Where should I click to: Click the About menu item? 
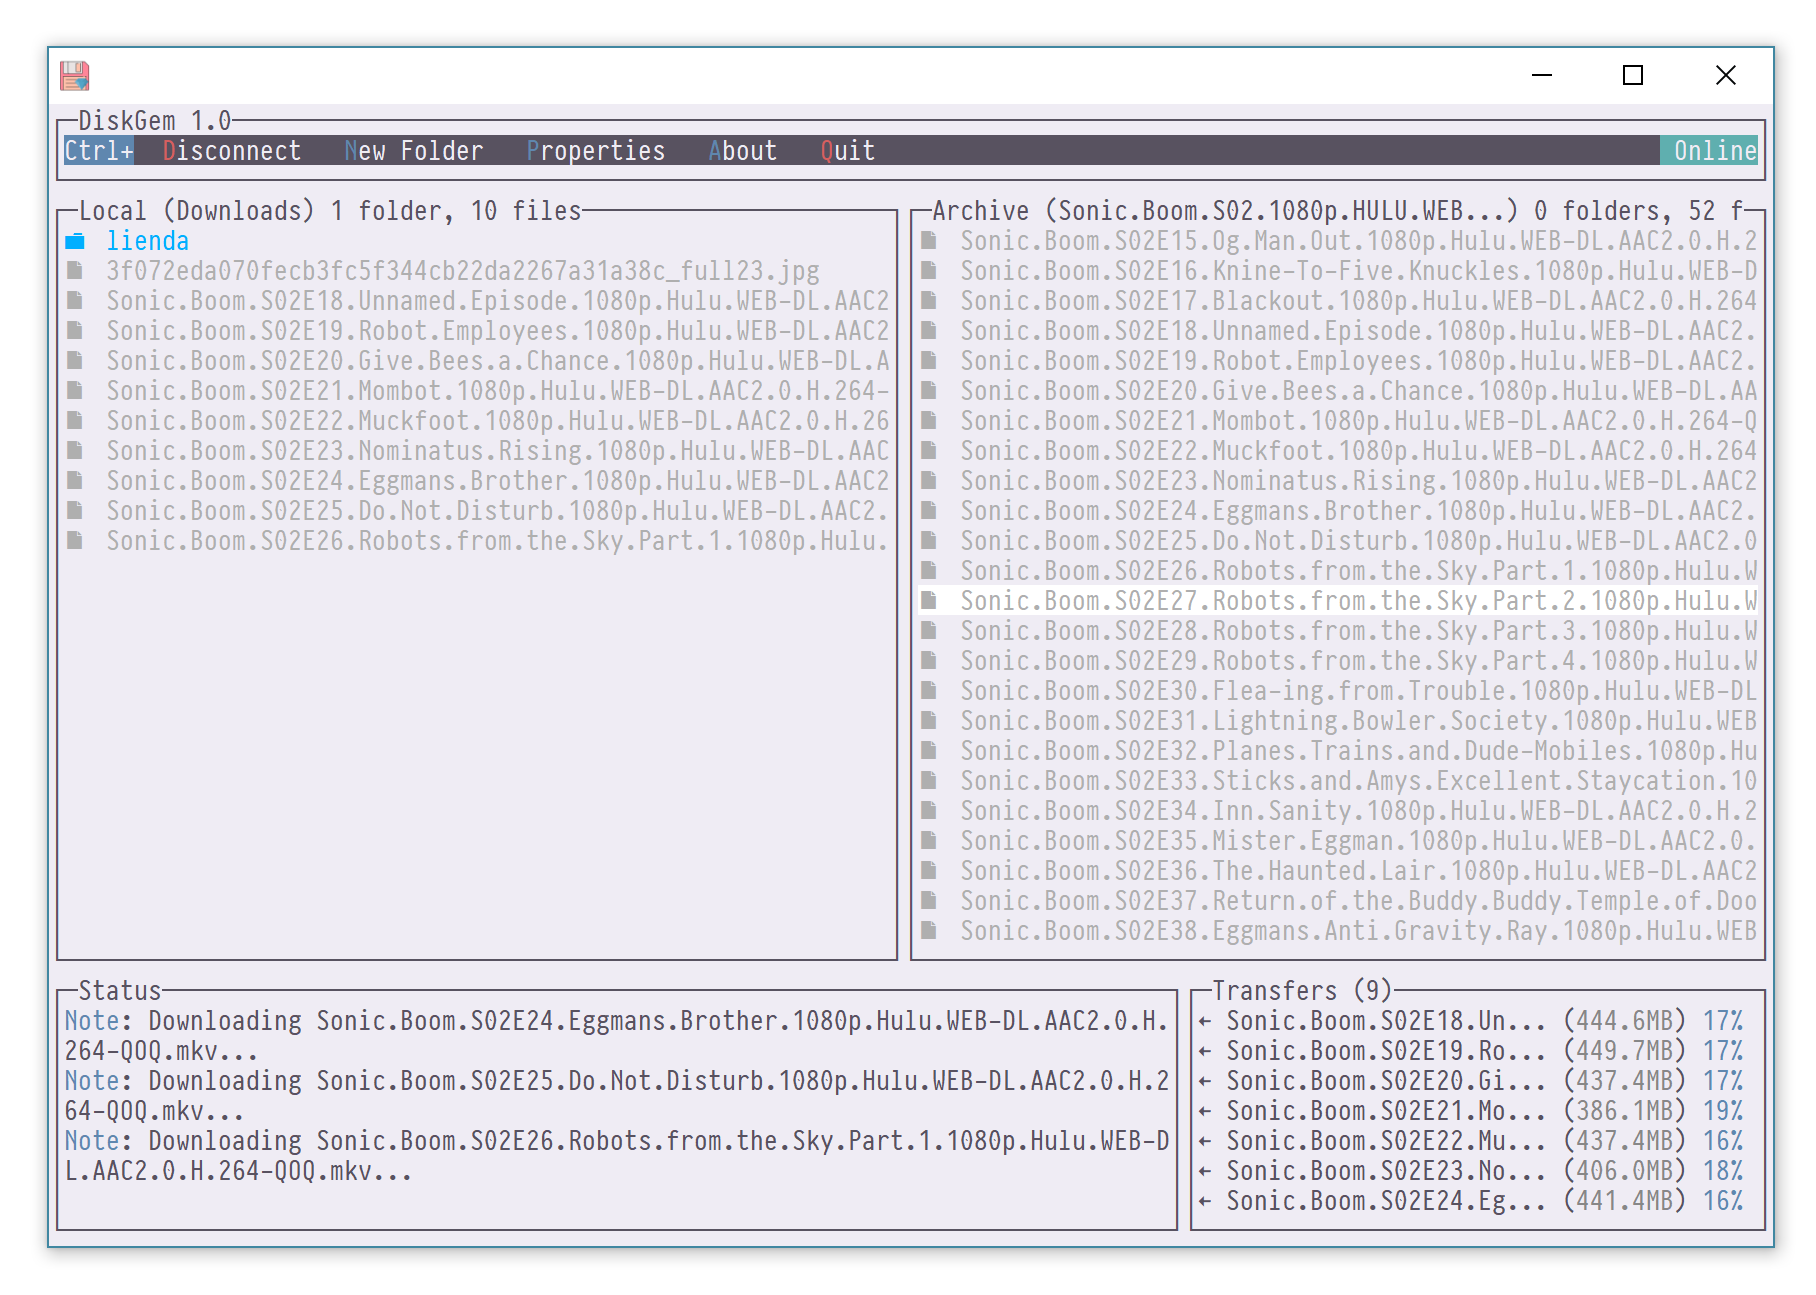[x=742, y=151]
